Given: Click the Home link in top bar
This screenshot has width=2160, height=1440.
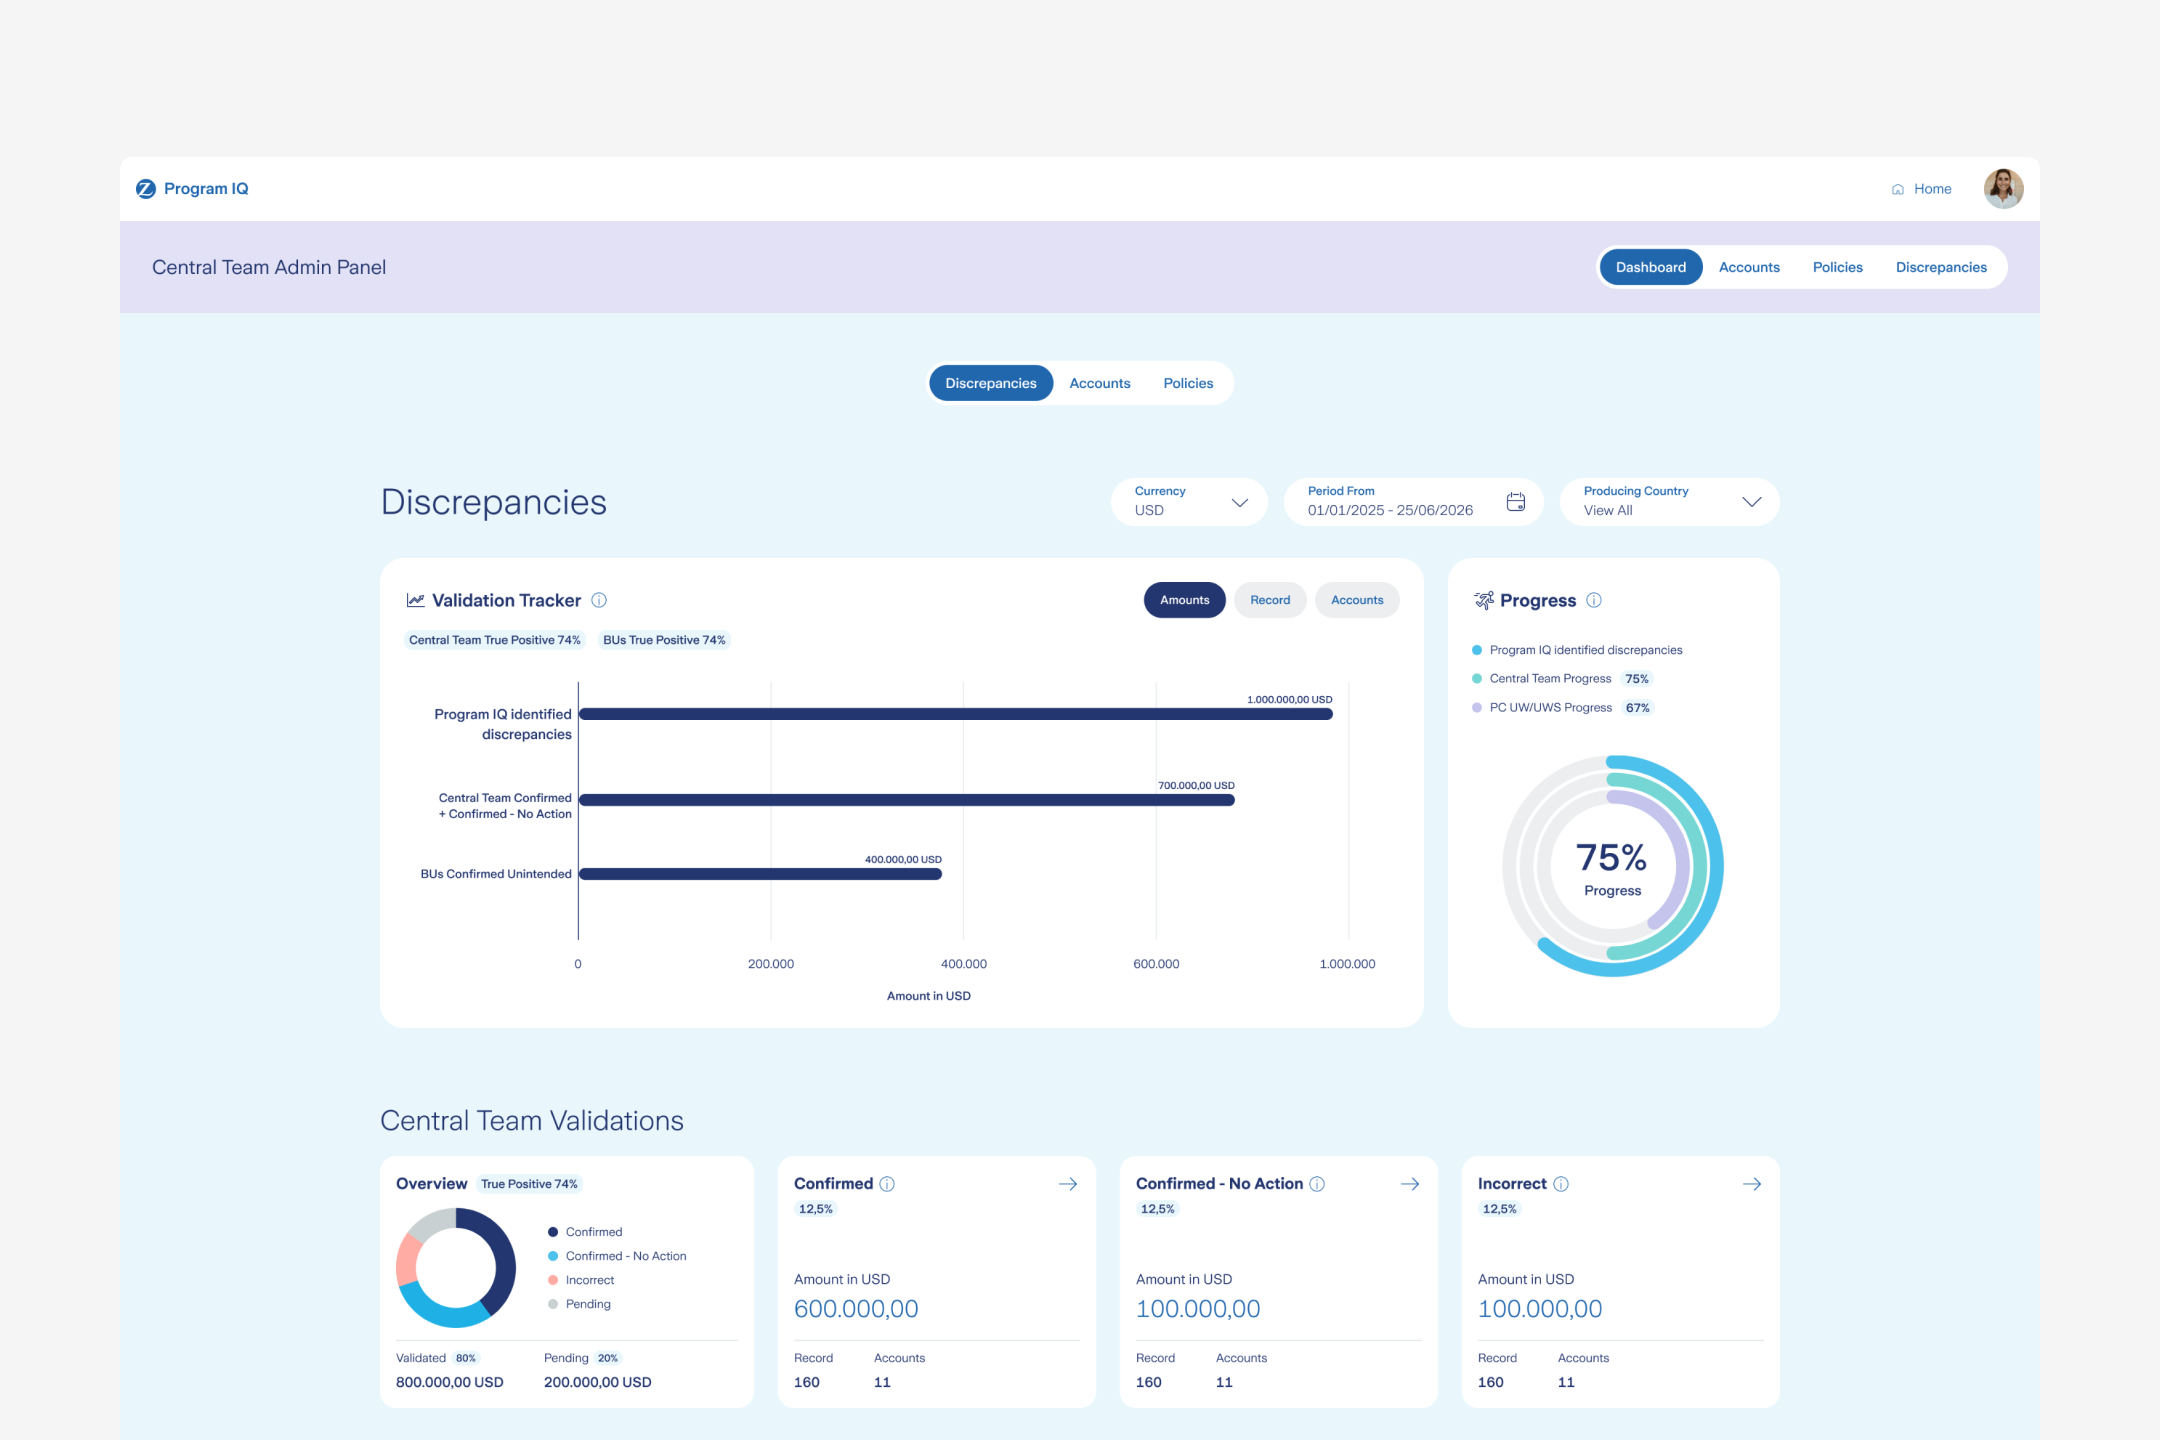Looking at the screenshot, I should 1922,189.
